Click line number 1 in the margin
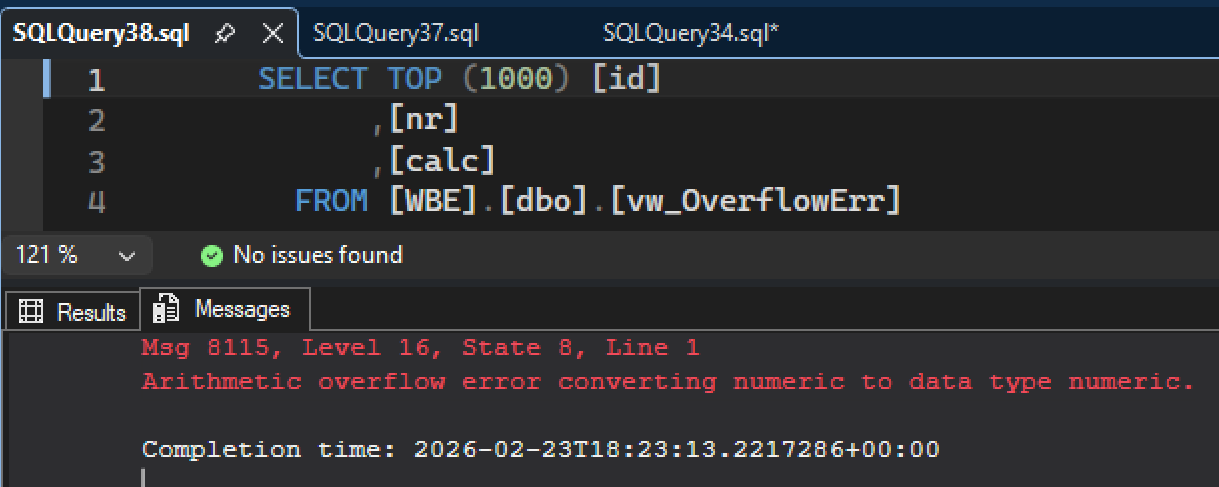The image size is (1219, 487). (x=95, y=80)
